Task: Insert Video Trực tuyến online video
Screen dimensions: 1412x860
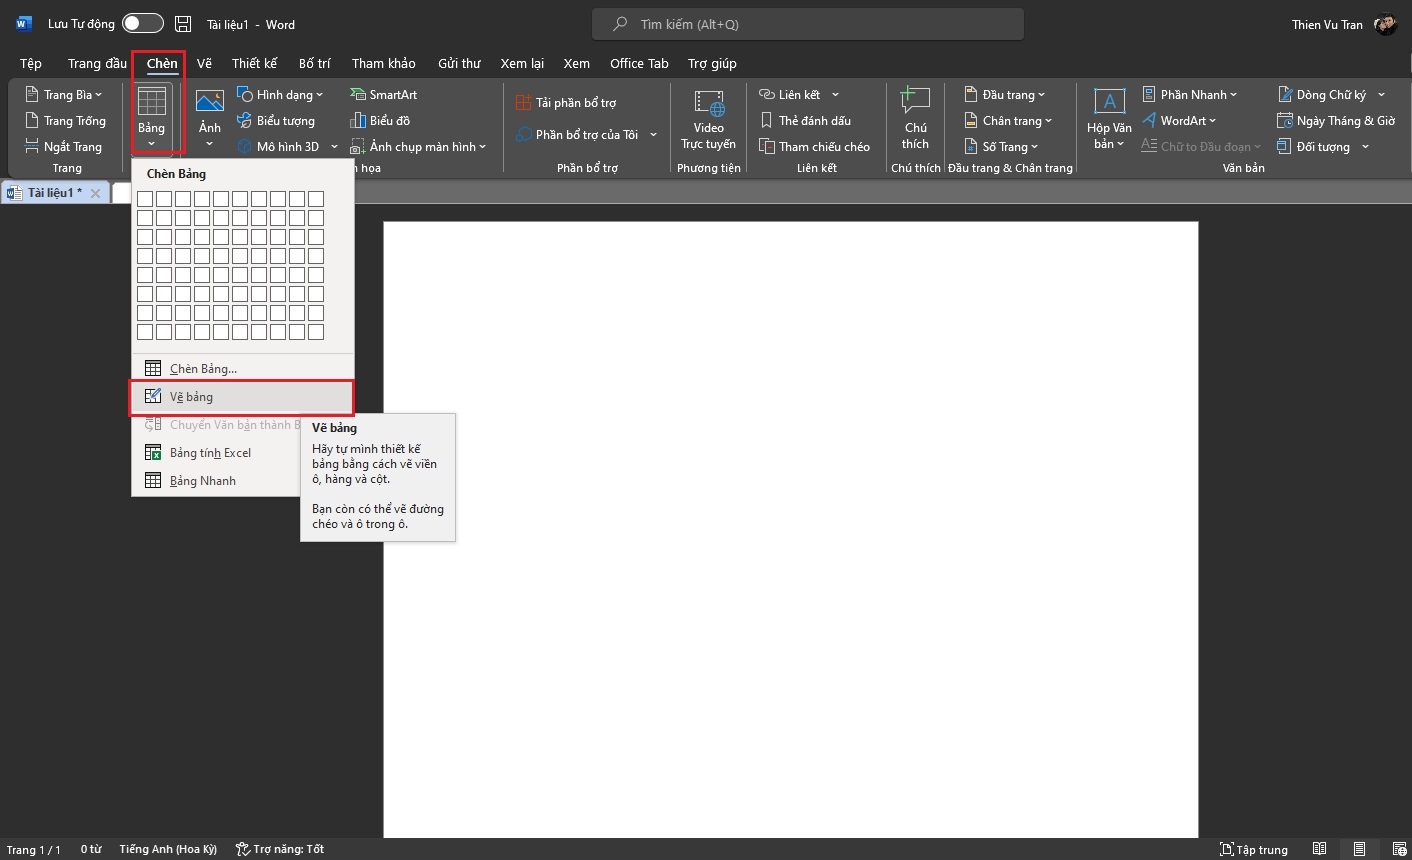Action: pyautogui.click(x=709, y=119)
